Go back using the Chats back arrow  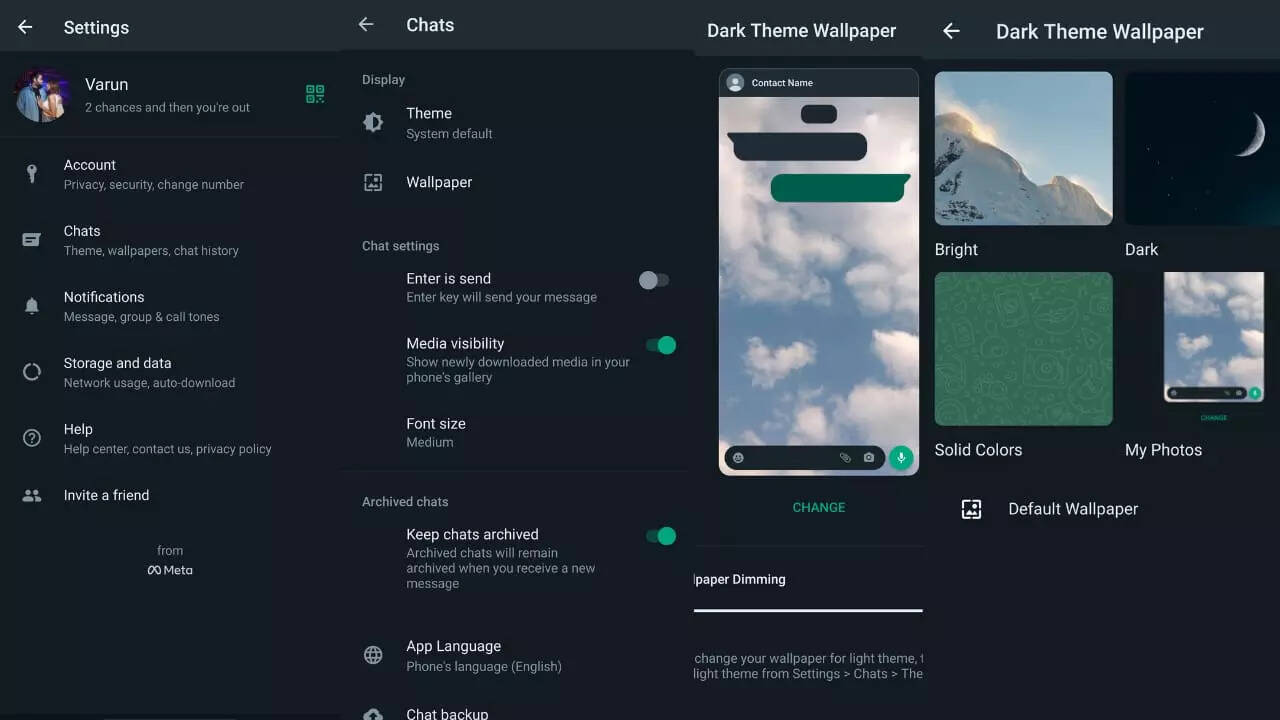366,24
